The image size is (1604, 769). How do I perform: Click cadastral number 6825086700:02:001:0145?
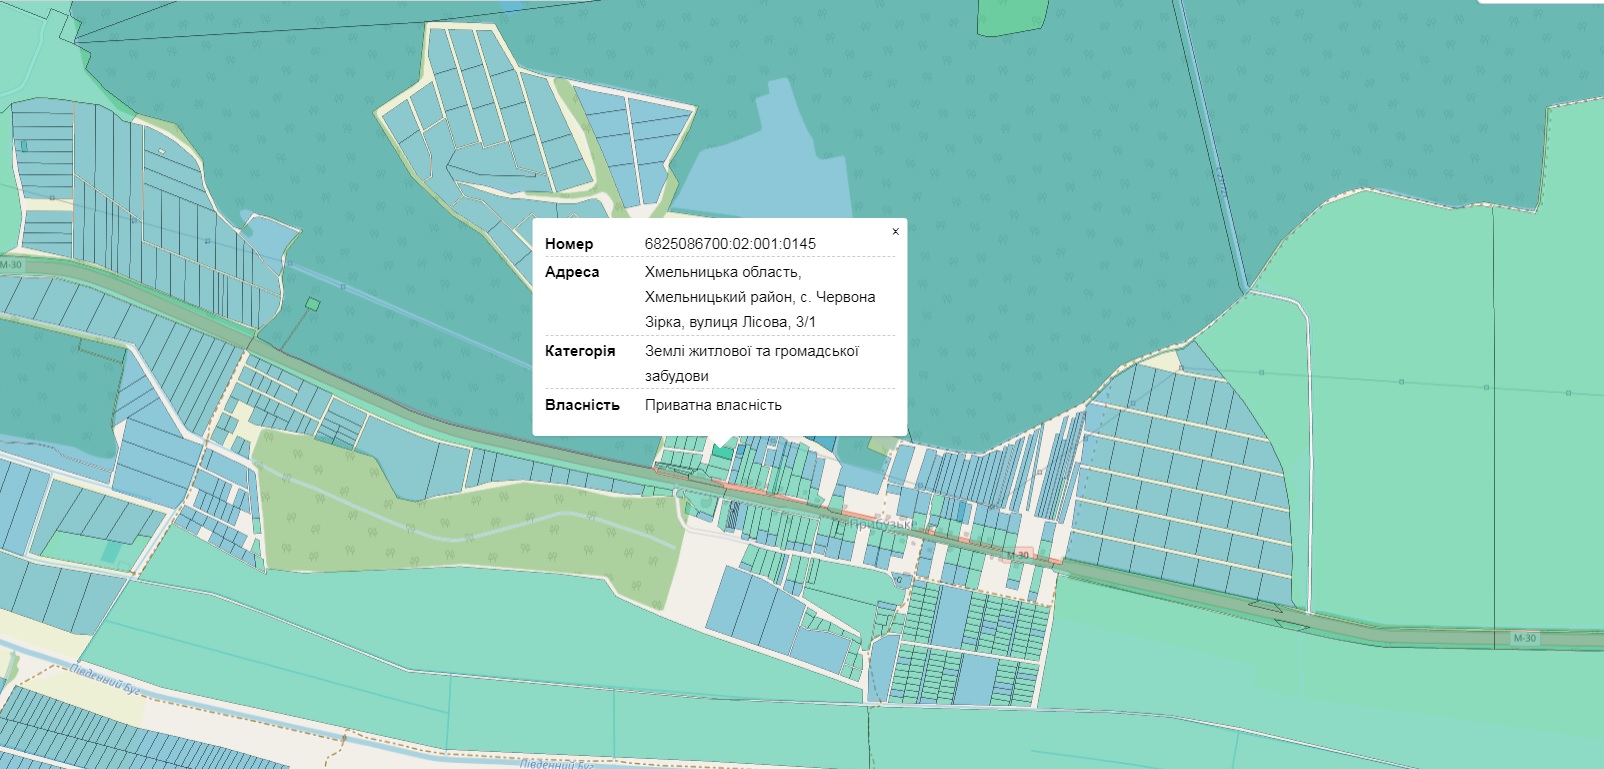click(x=730, y=244)
